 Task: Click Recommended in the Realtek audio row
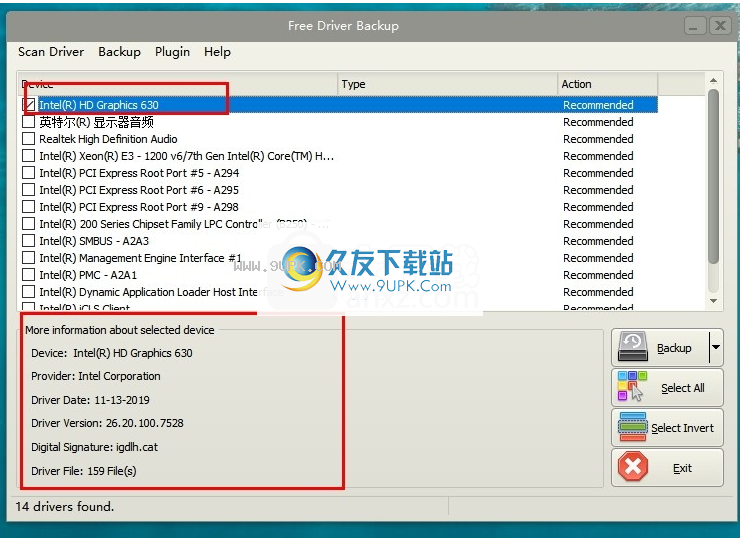(x=598, y=139)
